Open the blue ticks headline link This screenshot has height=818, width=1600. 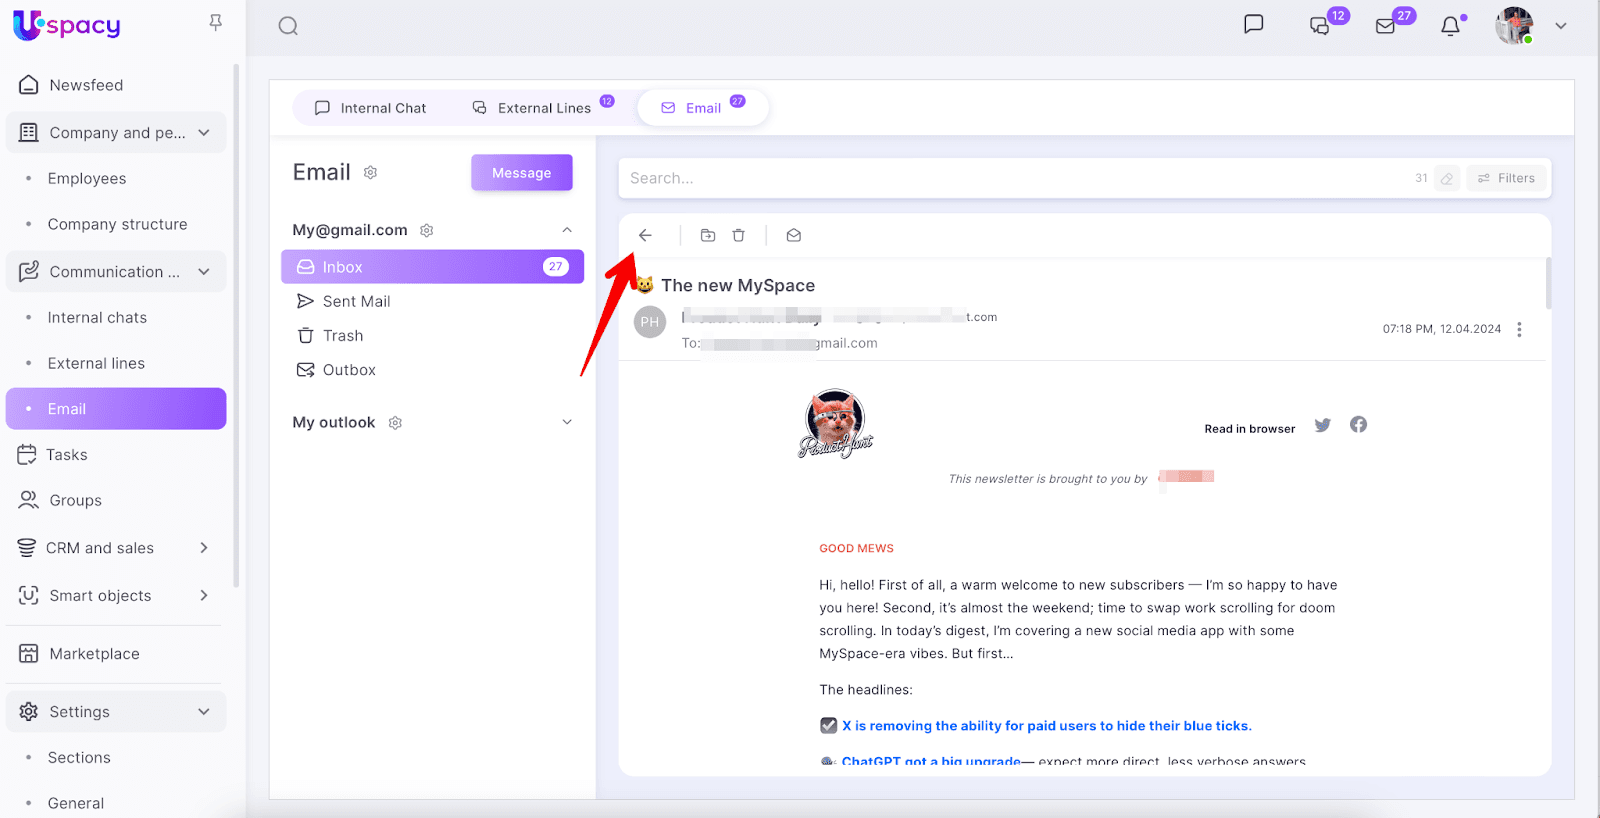click(1046, 726)
